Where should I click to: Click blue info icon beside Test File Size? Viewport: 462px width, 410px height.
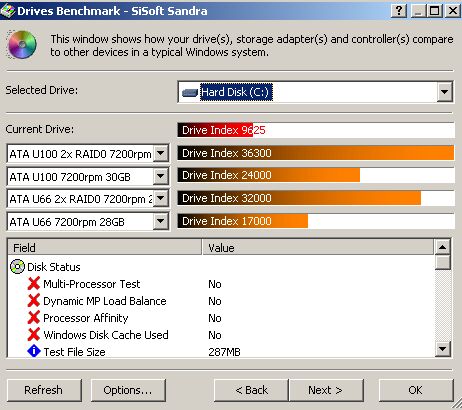click(34, 351)
